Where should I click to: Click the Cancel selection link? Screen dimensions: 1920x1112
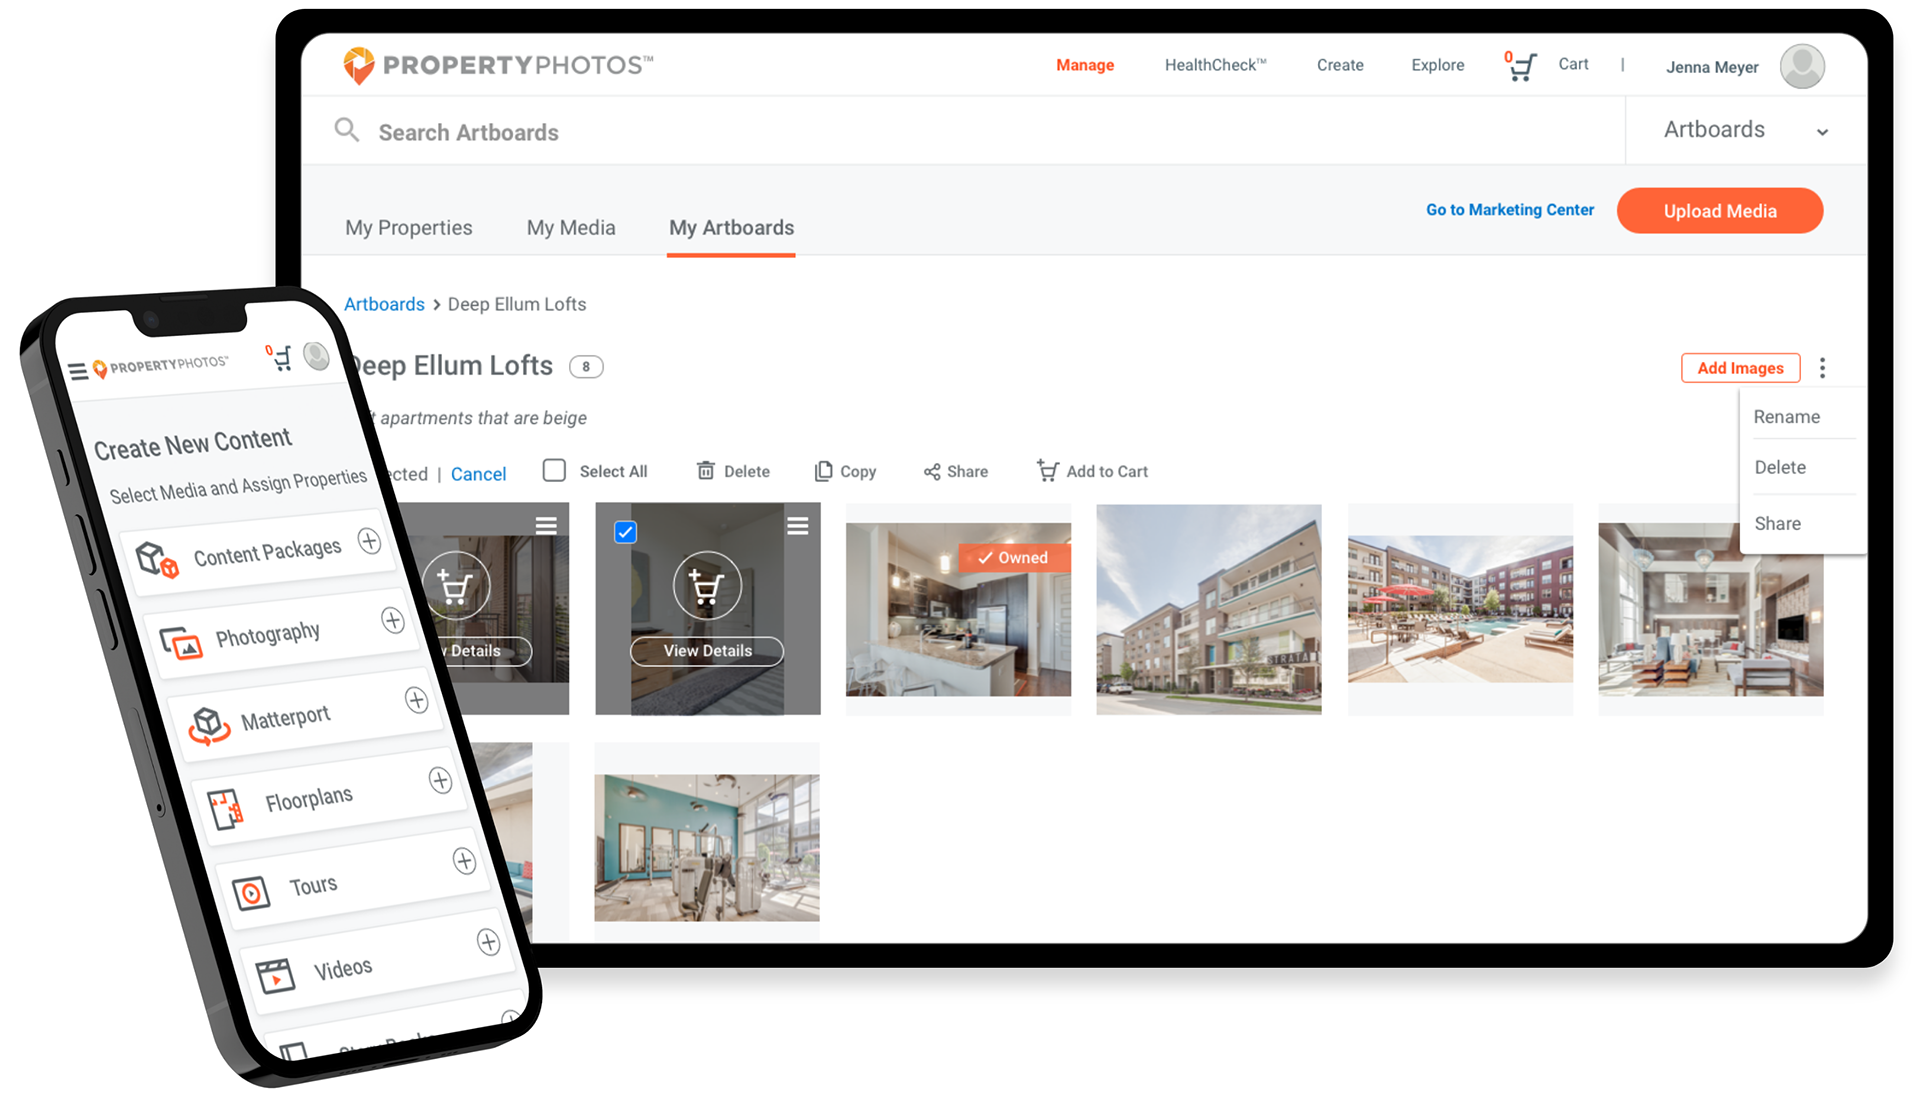tap(478, 474)
